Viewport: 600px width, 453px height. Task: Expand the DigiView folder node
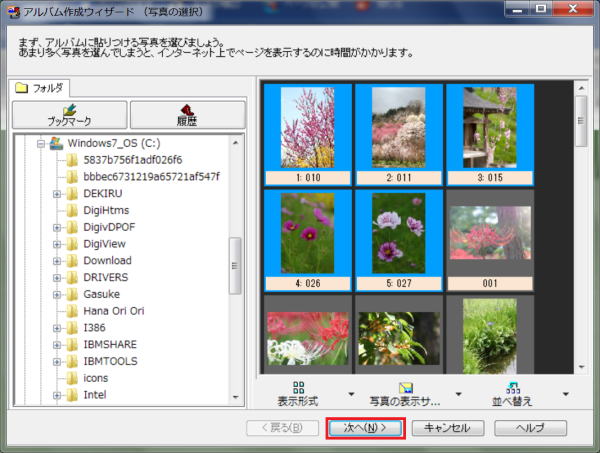(x=57, y=244)
